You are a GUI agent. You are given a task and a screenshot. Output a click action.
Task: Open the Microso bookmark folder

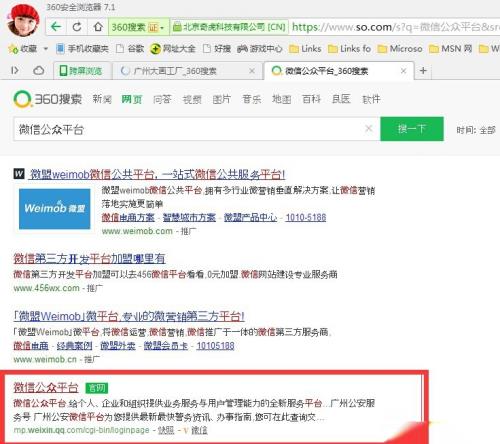pos(400,49)
